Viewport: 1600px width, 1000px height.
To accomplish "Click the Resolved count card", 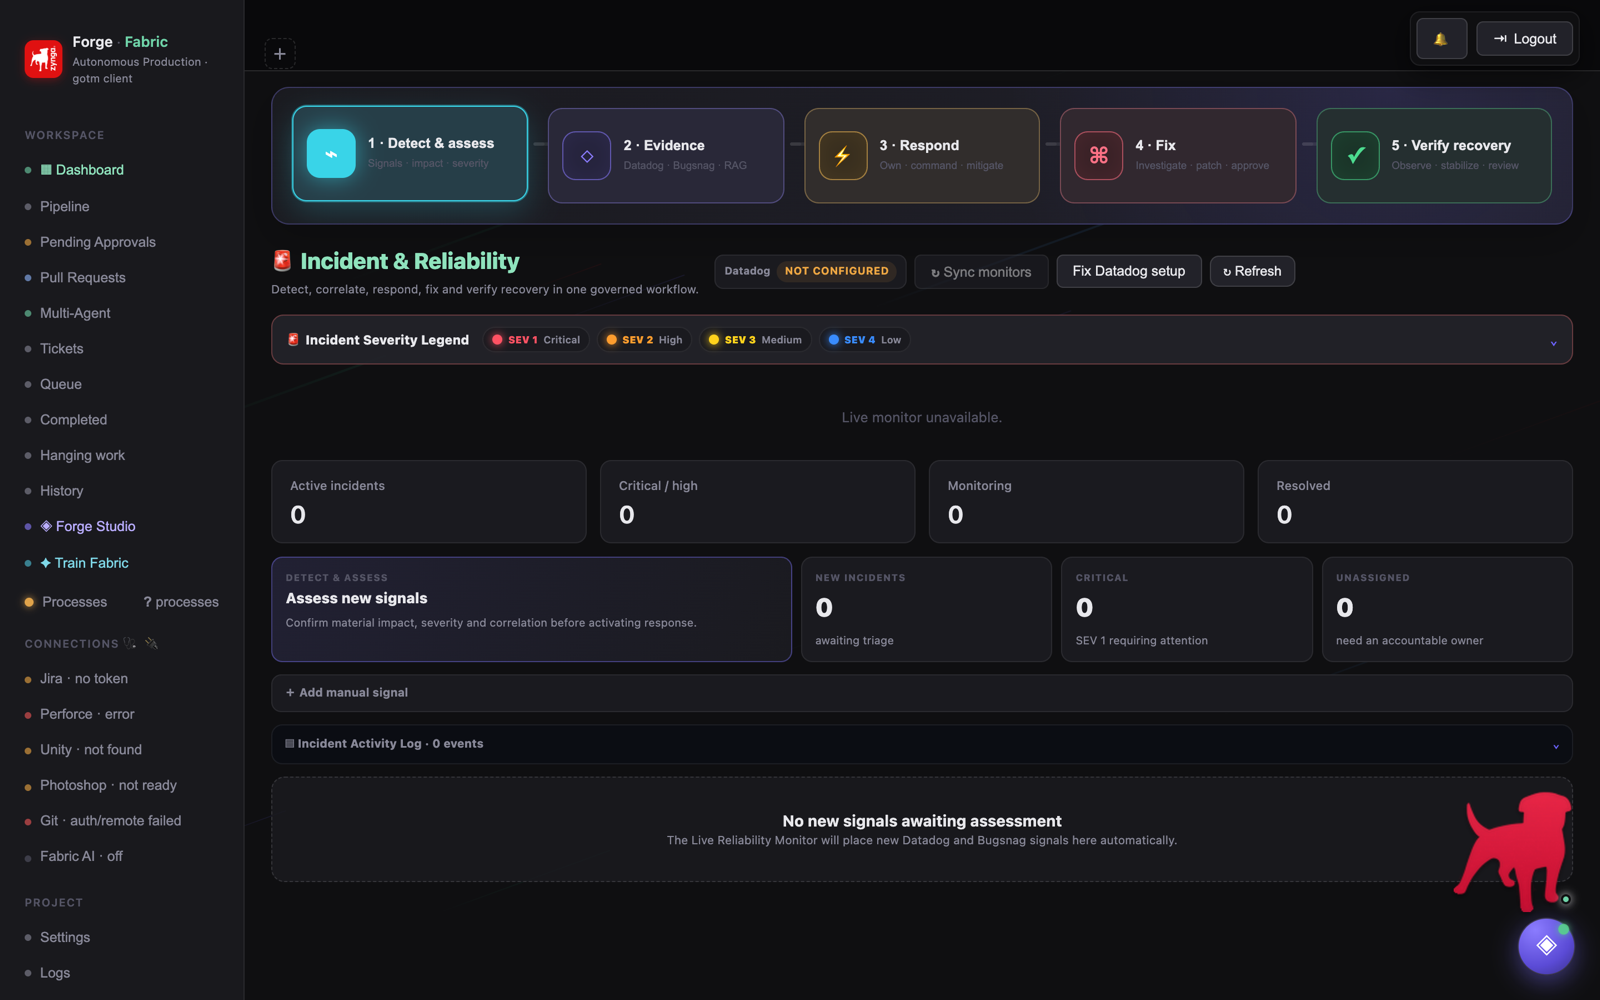I will click(1415, 502).
